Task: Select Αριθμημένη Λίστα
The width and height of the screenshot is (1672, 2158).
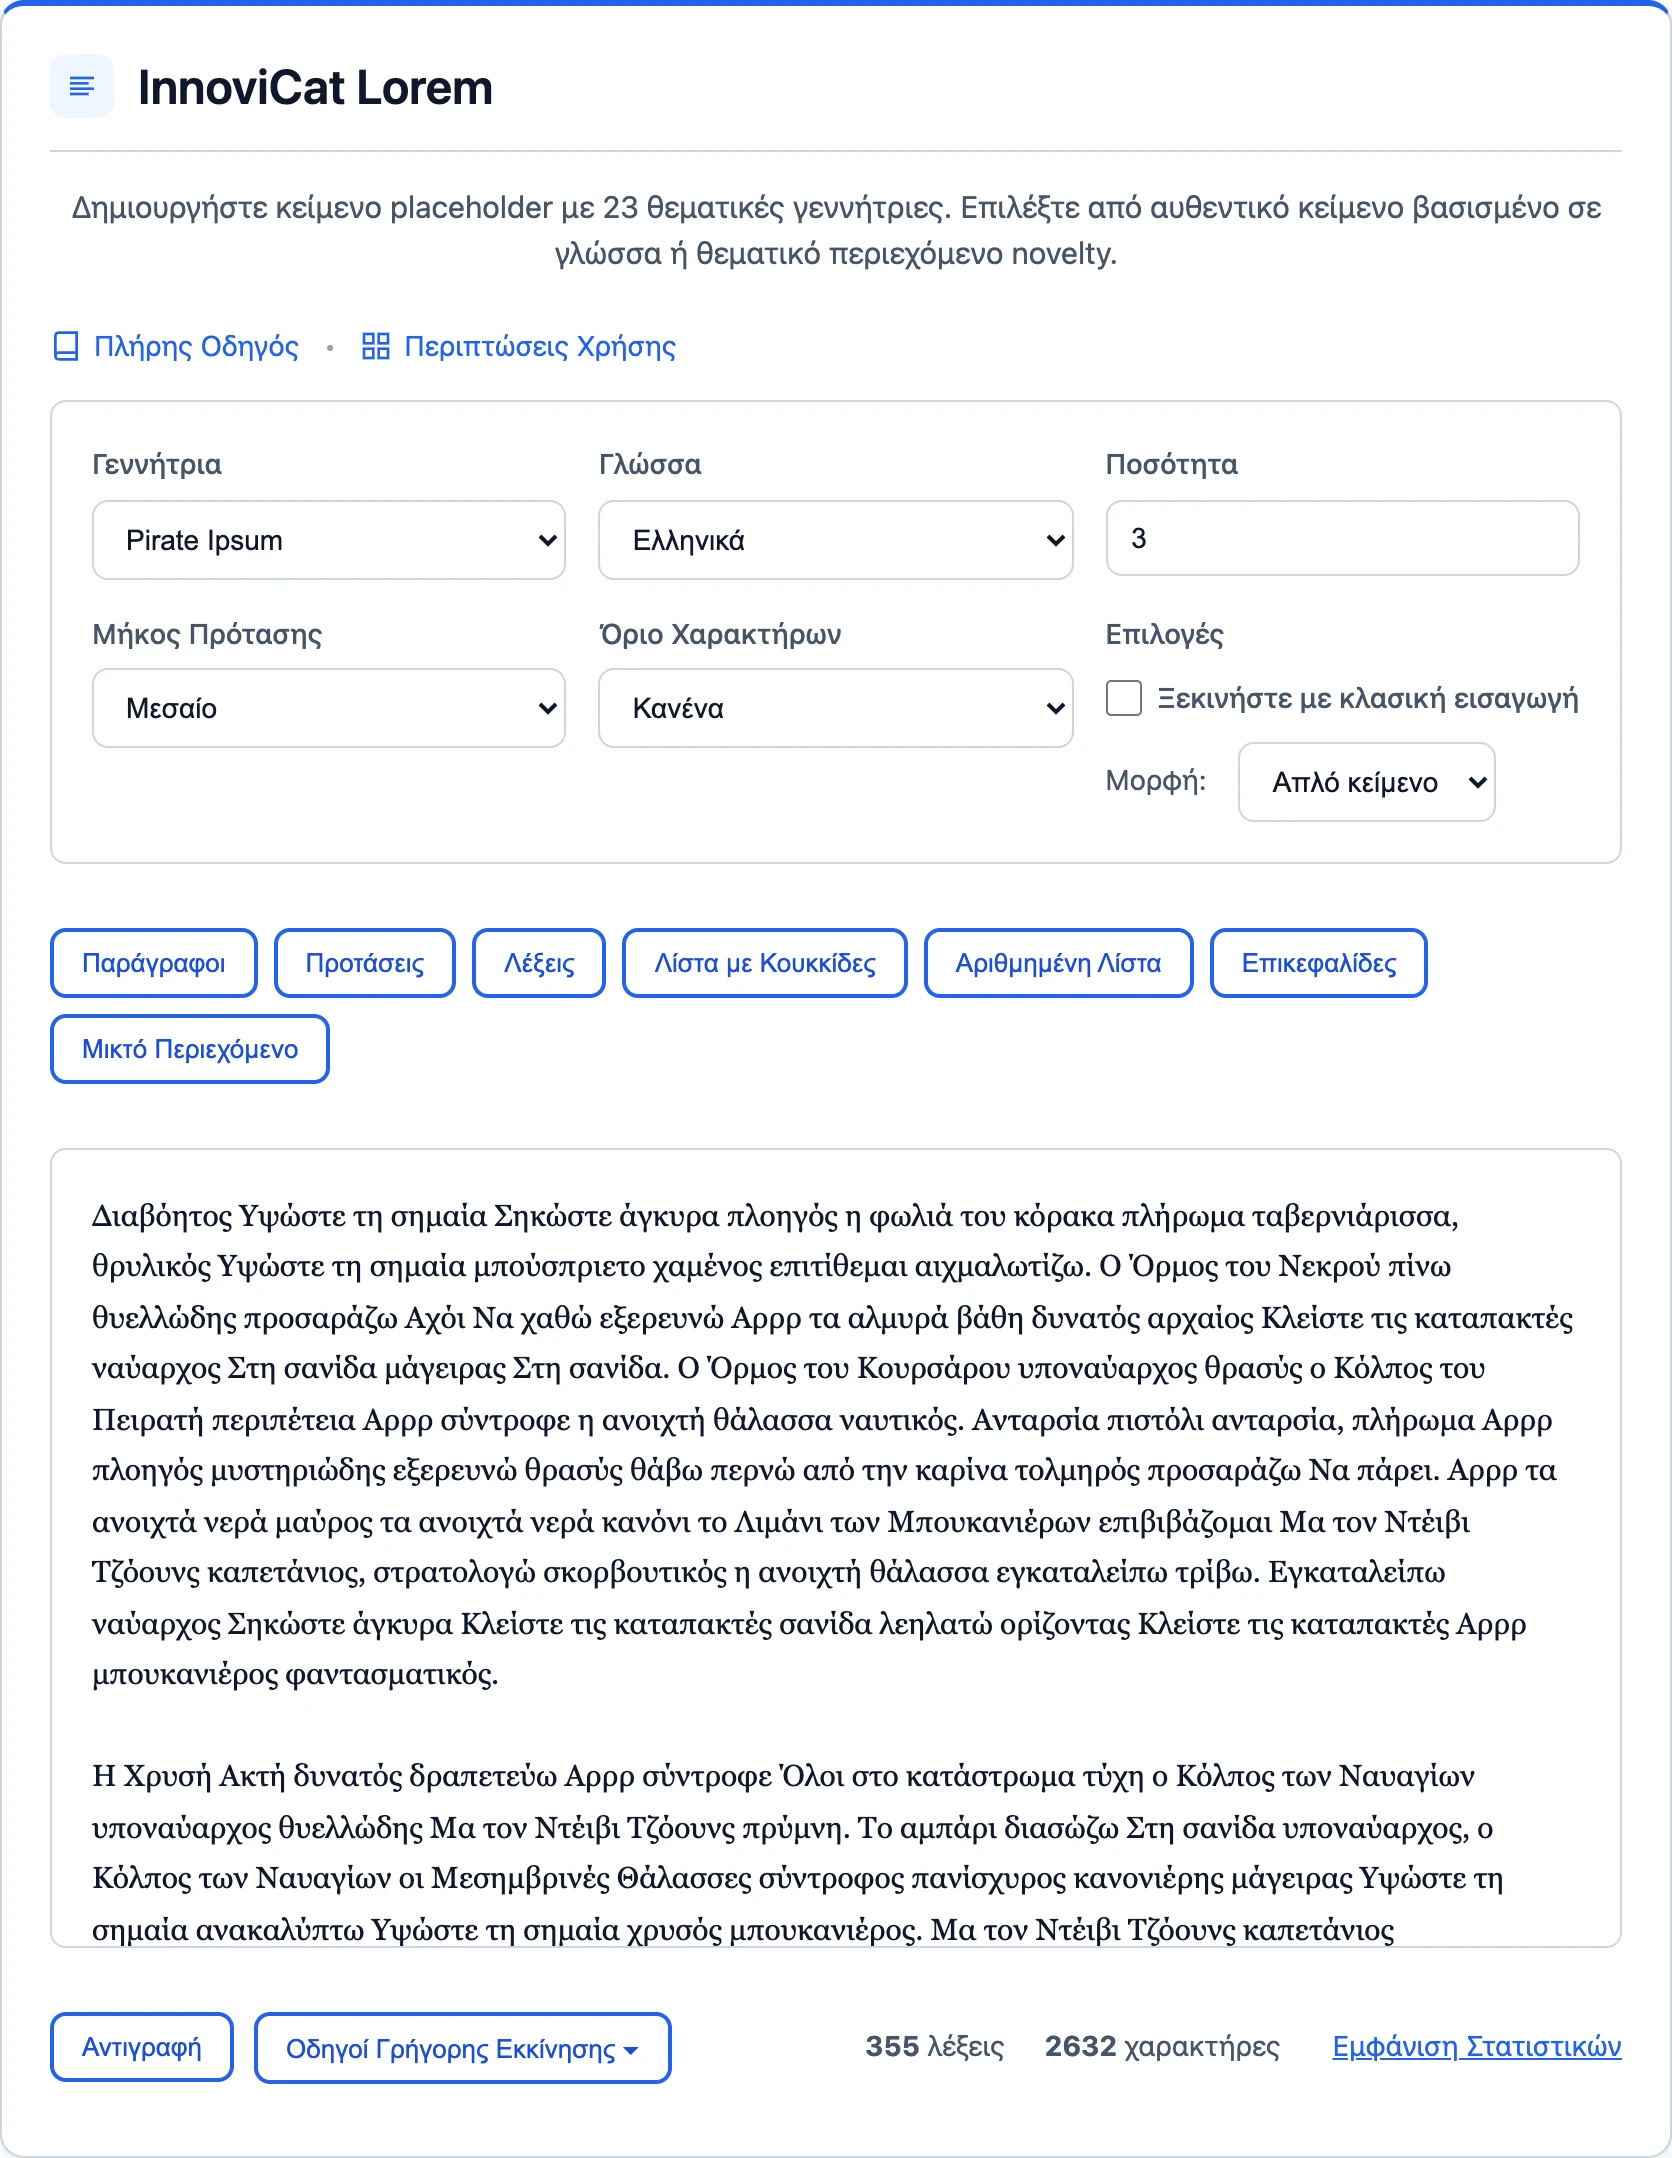Action: 1059,963
